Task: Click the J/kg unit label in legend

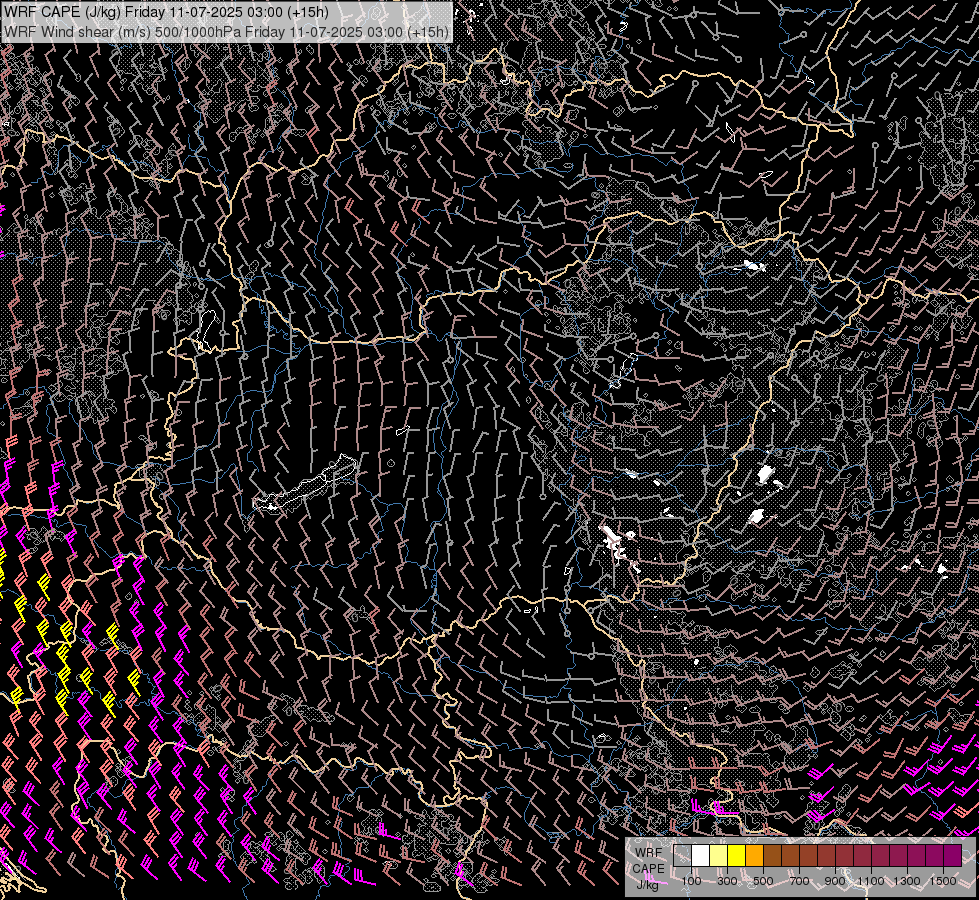Action: point(647,885)
